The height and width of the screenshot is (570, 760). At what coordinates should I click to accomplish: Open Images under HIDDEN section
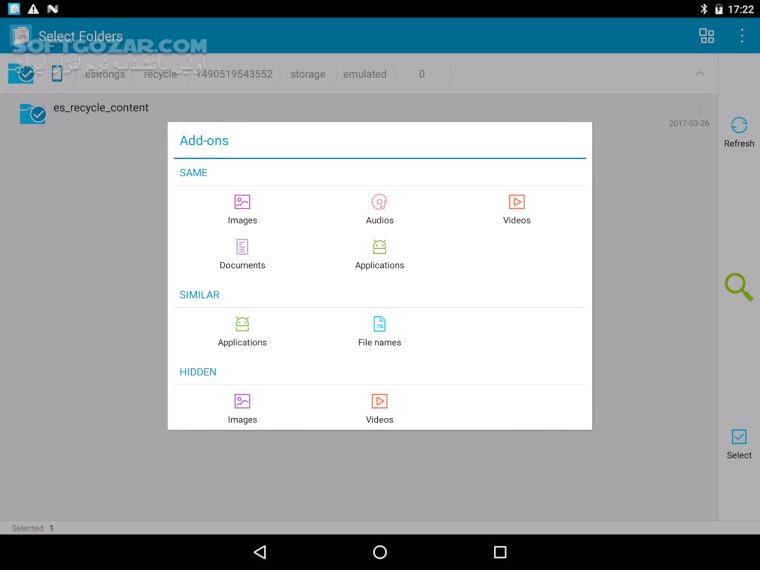(x=242, y=409)
